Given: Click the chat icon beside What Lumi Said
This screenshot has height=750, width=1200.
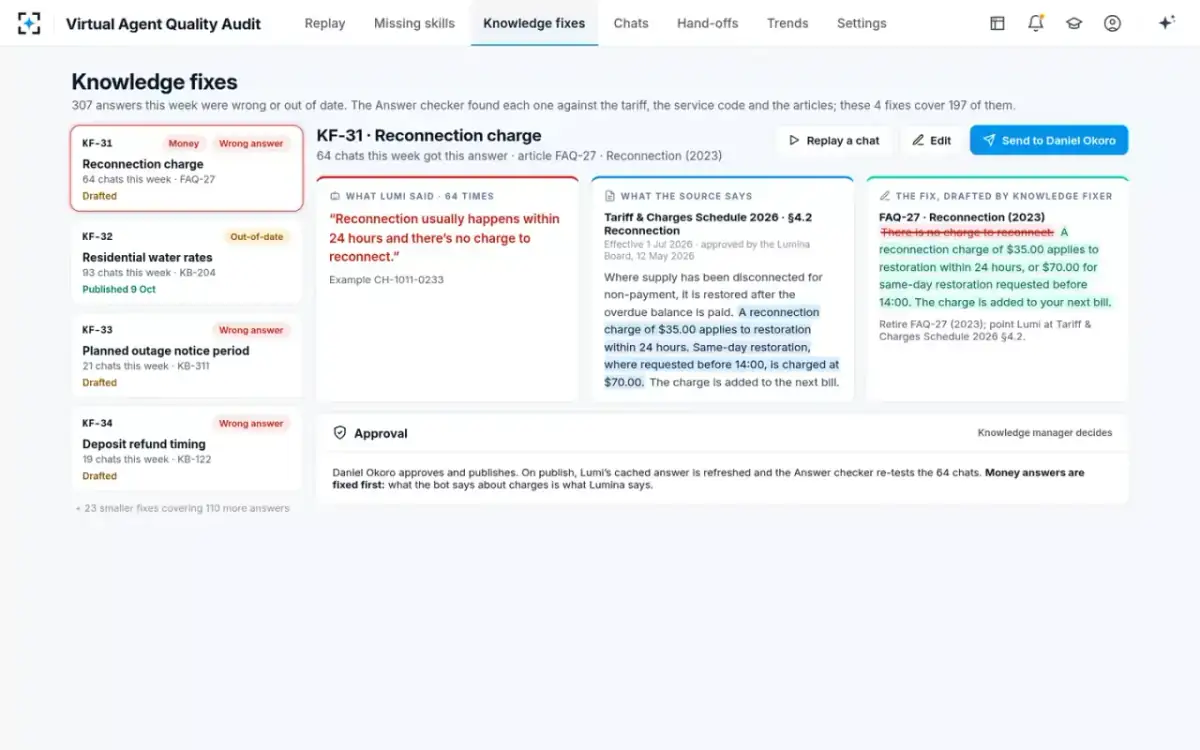Looking at the screenshot, I should click(335, 196).
